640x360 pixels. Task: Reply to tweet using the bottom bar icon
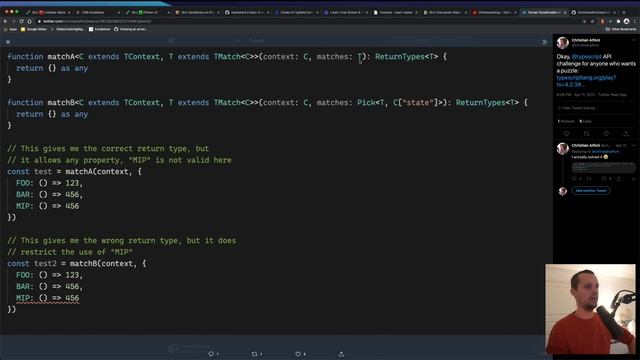(x=211, y=354)
